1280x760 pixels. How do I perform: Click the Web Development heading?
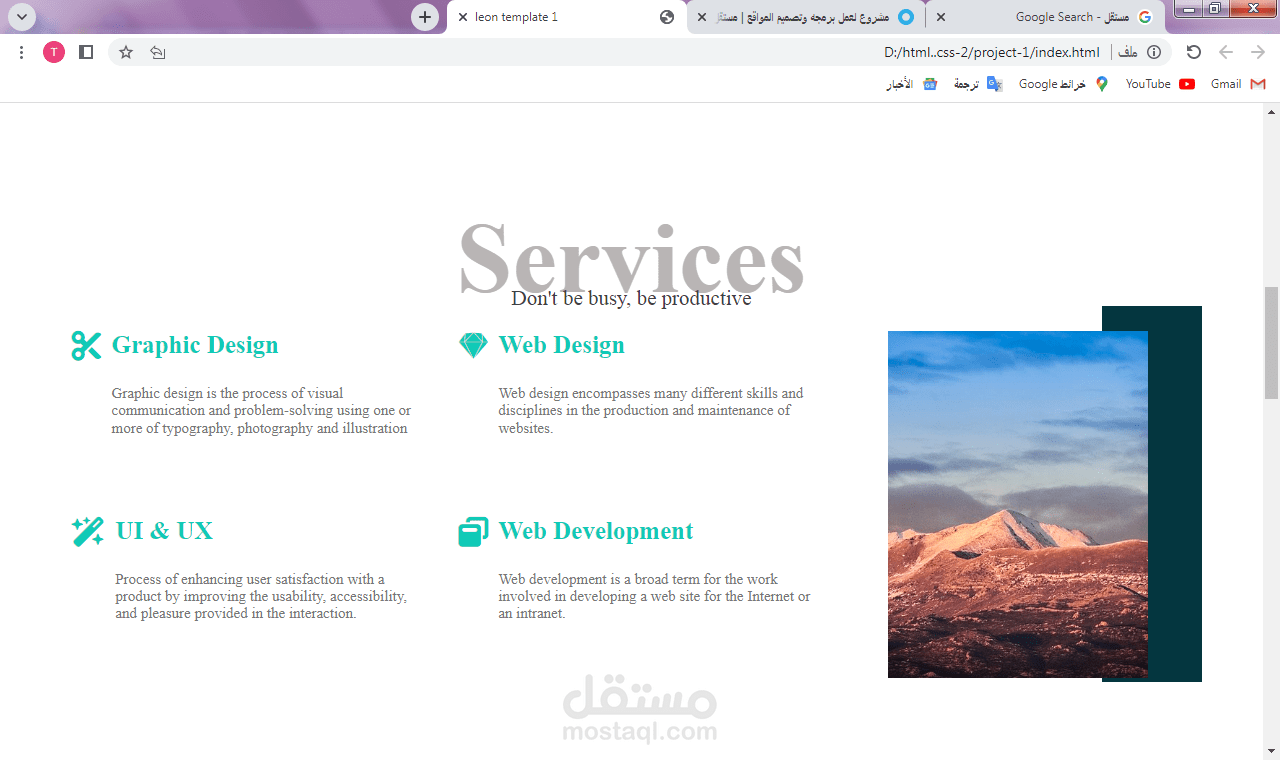(596, 531)
